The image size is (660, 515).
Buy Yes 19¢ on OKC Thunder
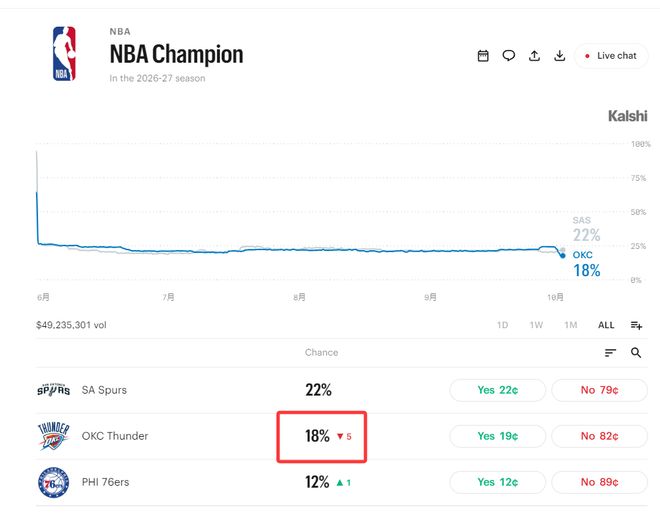tap(498, 436)
